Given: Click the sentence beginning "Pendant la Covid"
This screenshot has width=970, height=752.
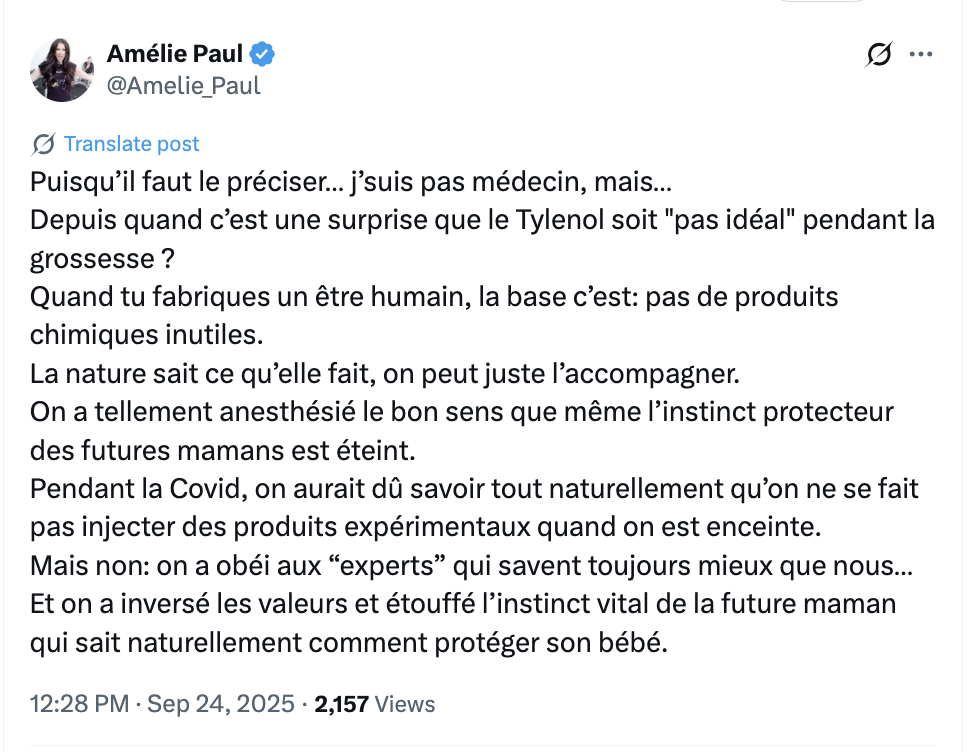Looking at the screenshot, I should (474, 508).
